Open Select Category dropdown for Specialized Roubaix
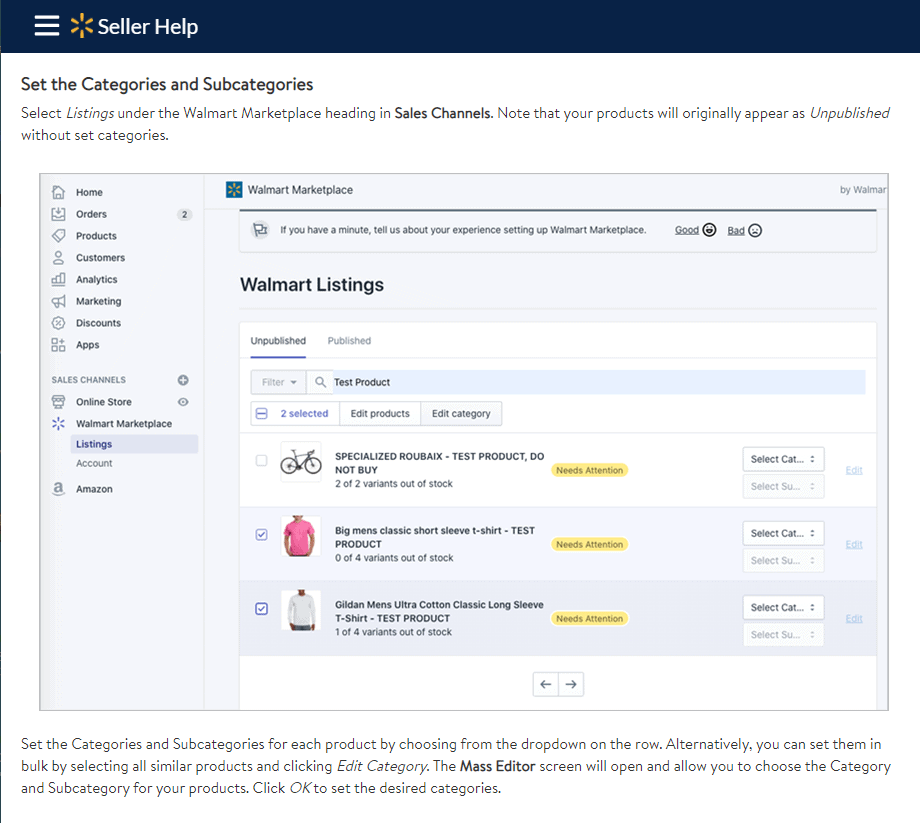 click(783, 459)
